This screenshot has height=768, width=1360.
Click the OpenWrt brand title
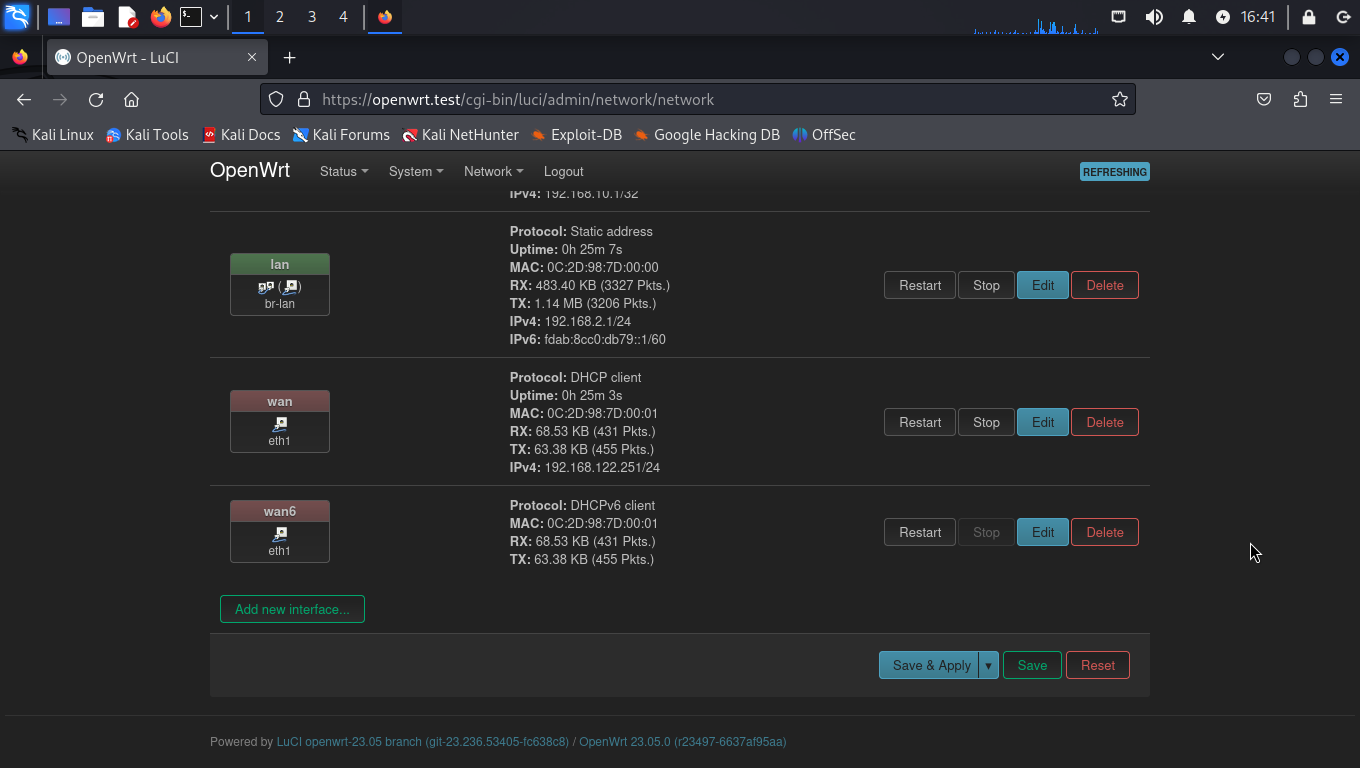click(x=250, y=171)
